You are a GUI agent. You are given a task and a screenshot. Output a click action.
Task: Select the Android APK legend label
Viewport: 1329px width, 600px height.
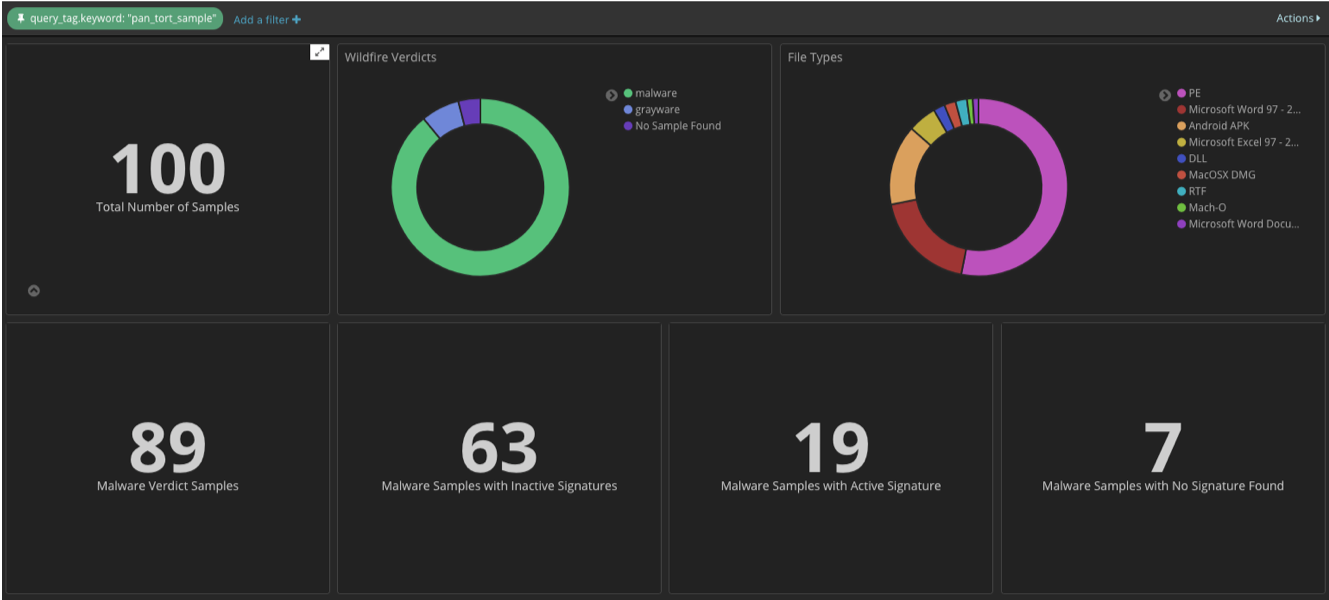[1219, 126]
